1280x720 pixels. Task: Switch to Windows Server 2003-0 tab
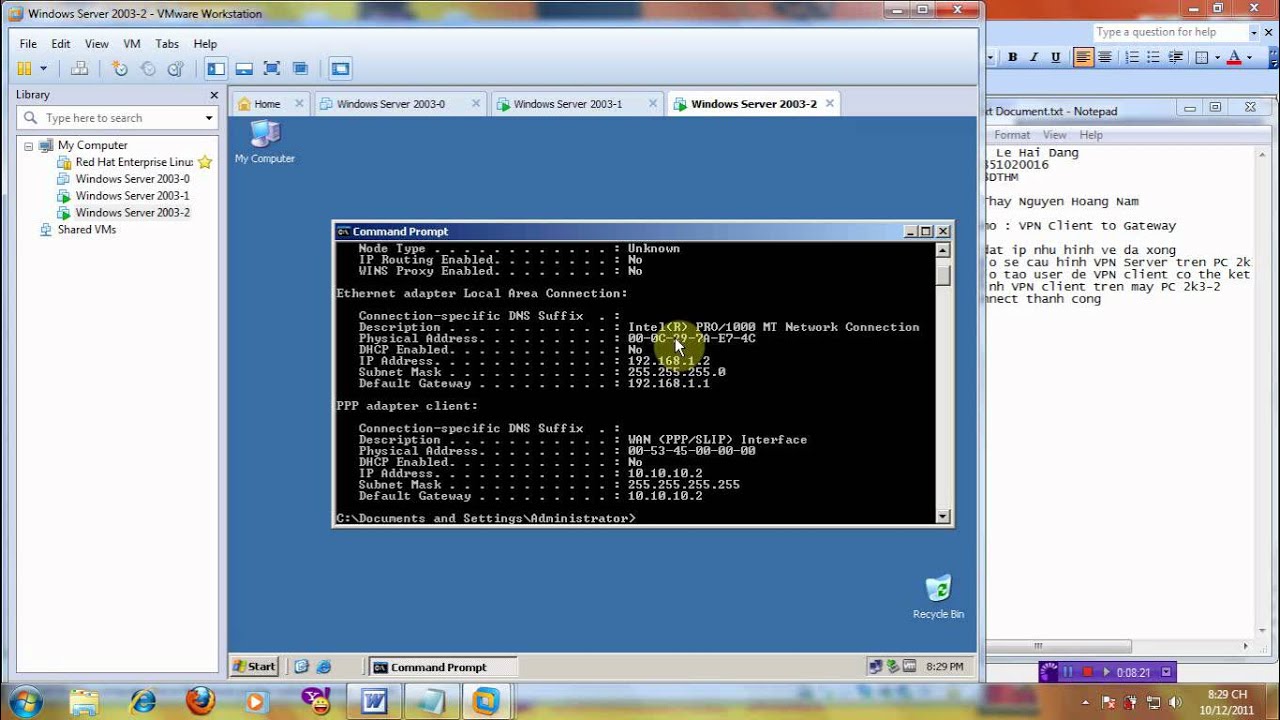point(390,104)
